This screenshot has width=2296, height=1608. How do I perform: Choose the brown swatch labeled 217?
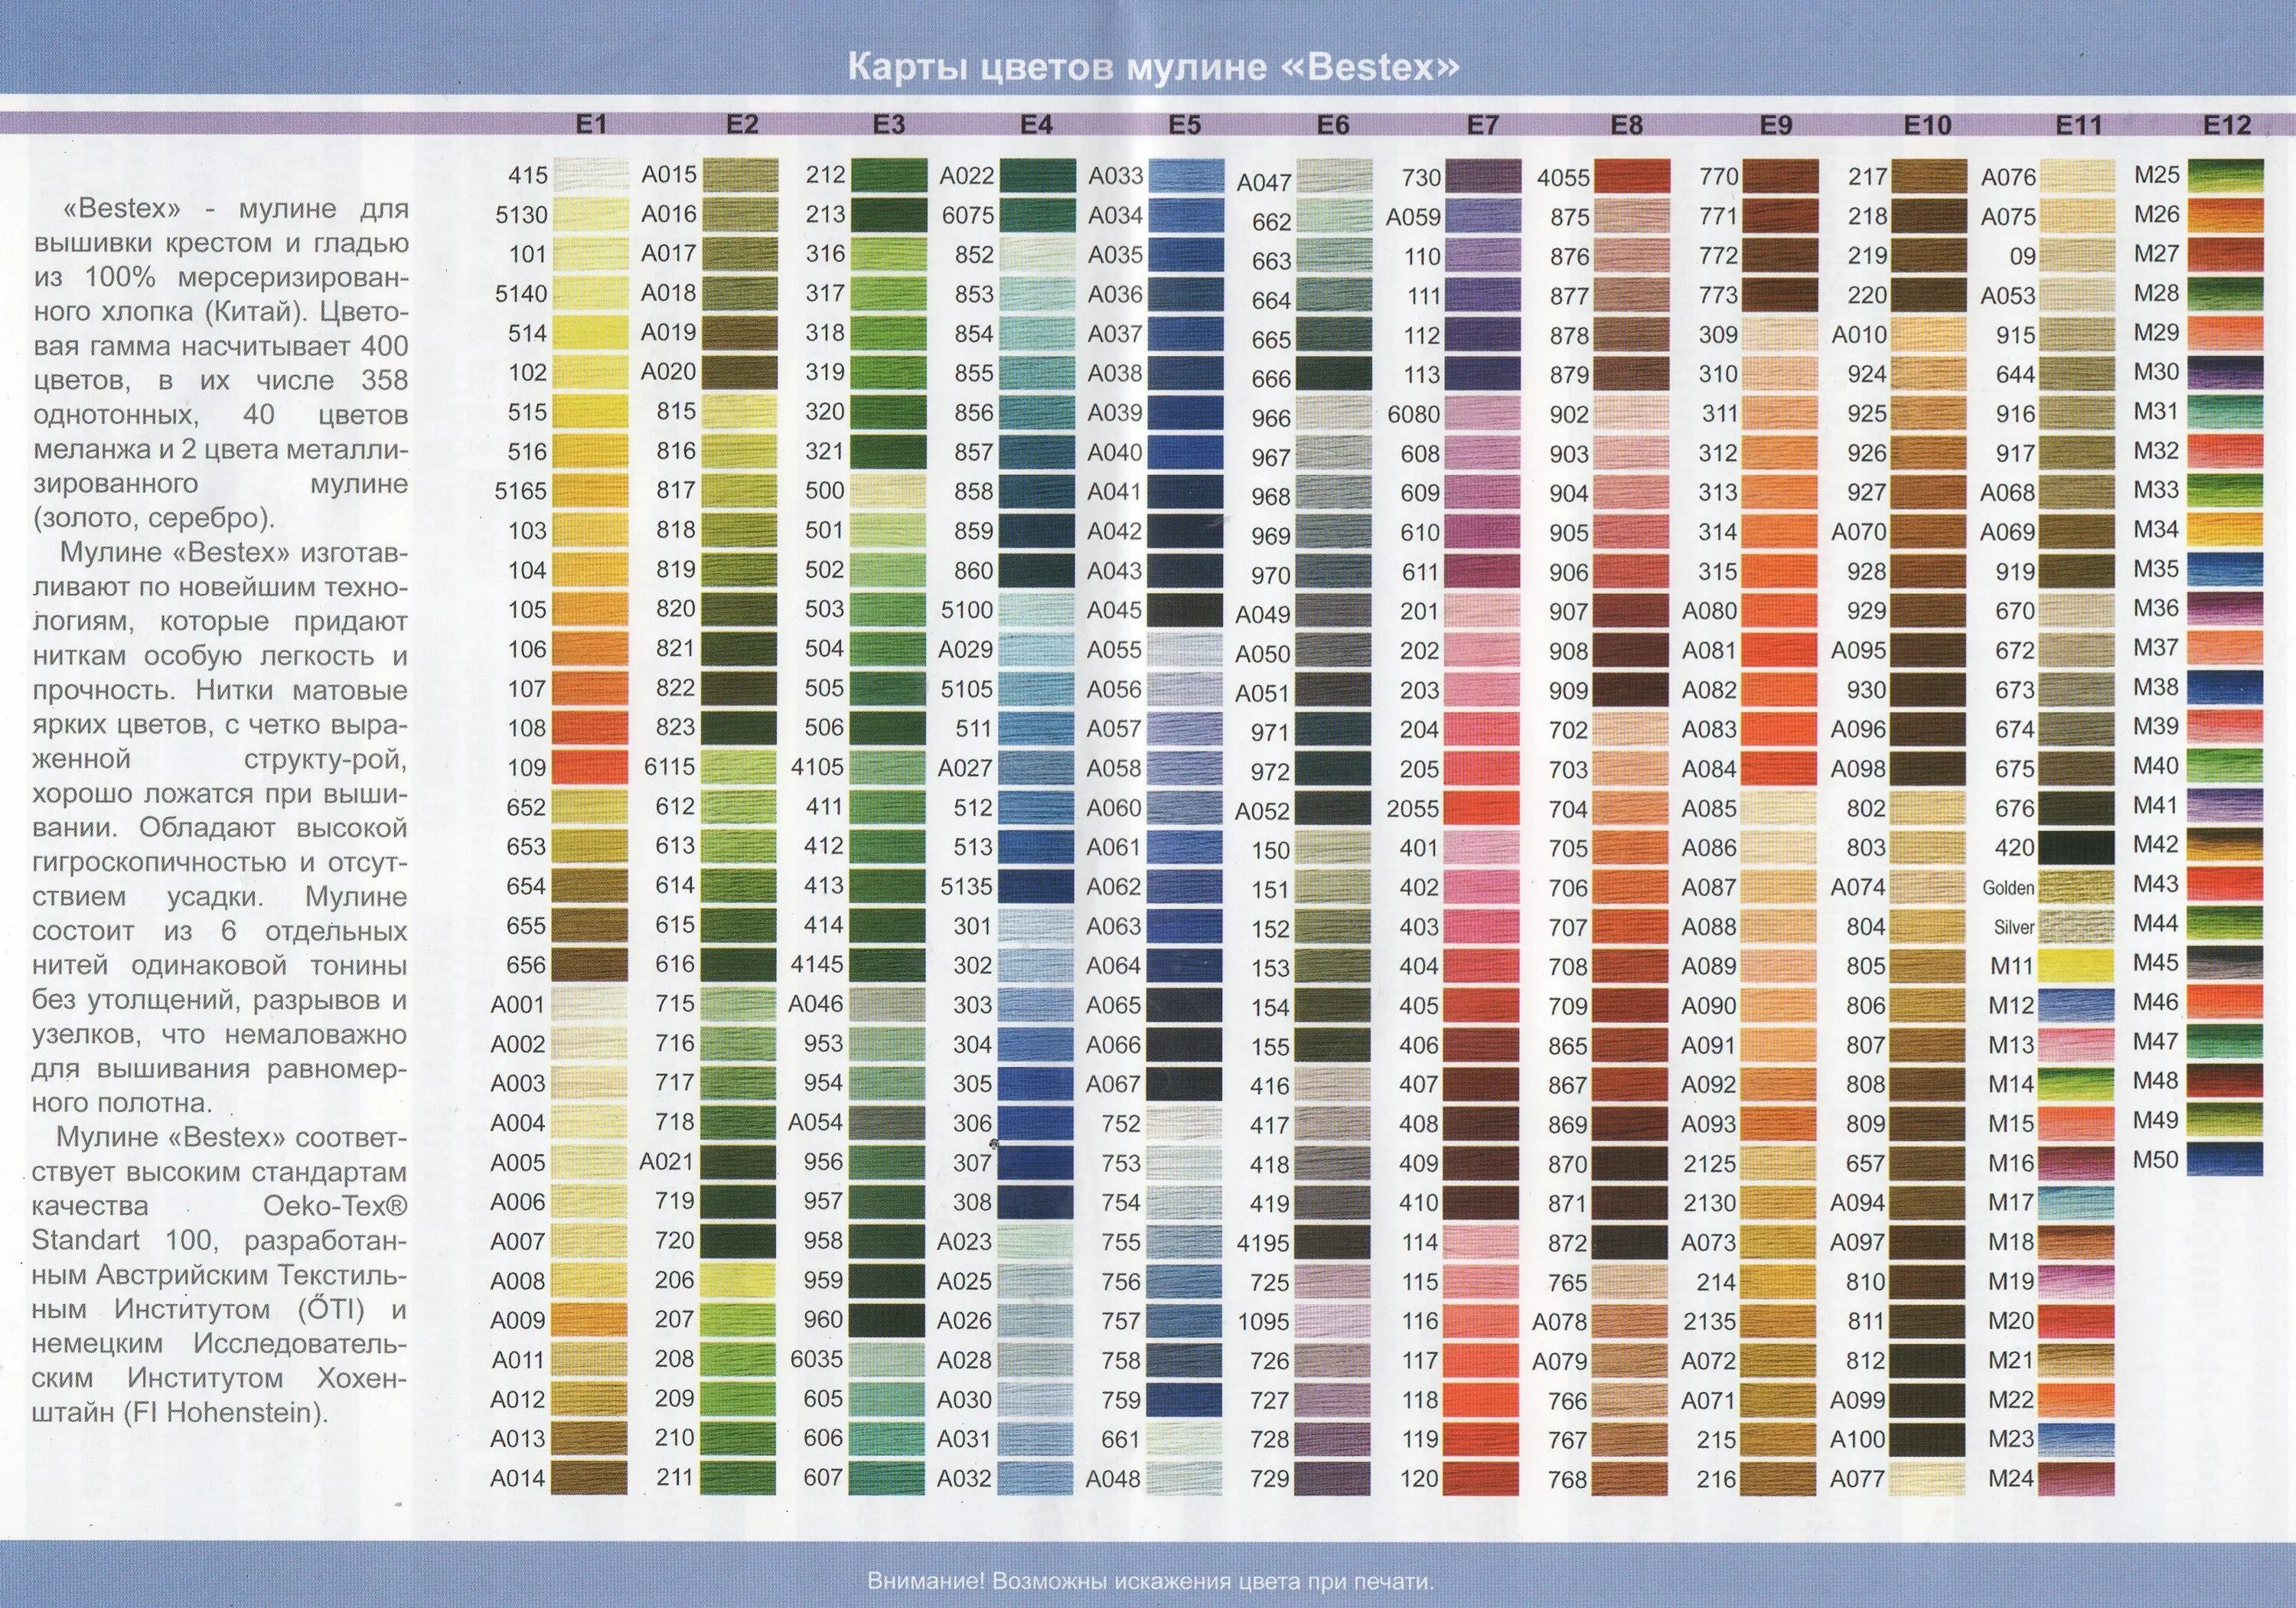1929,176
